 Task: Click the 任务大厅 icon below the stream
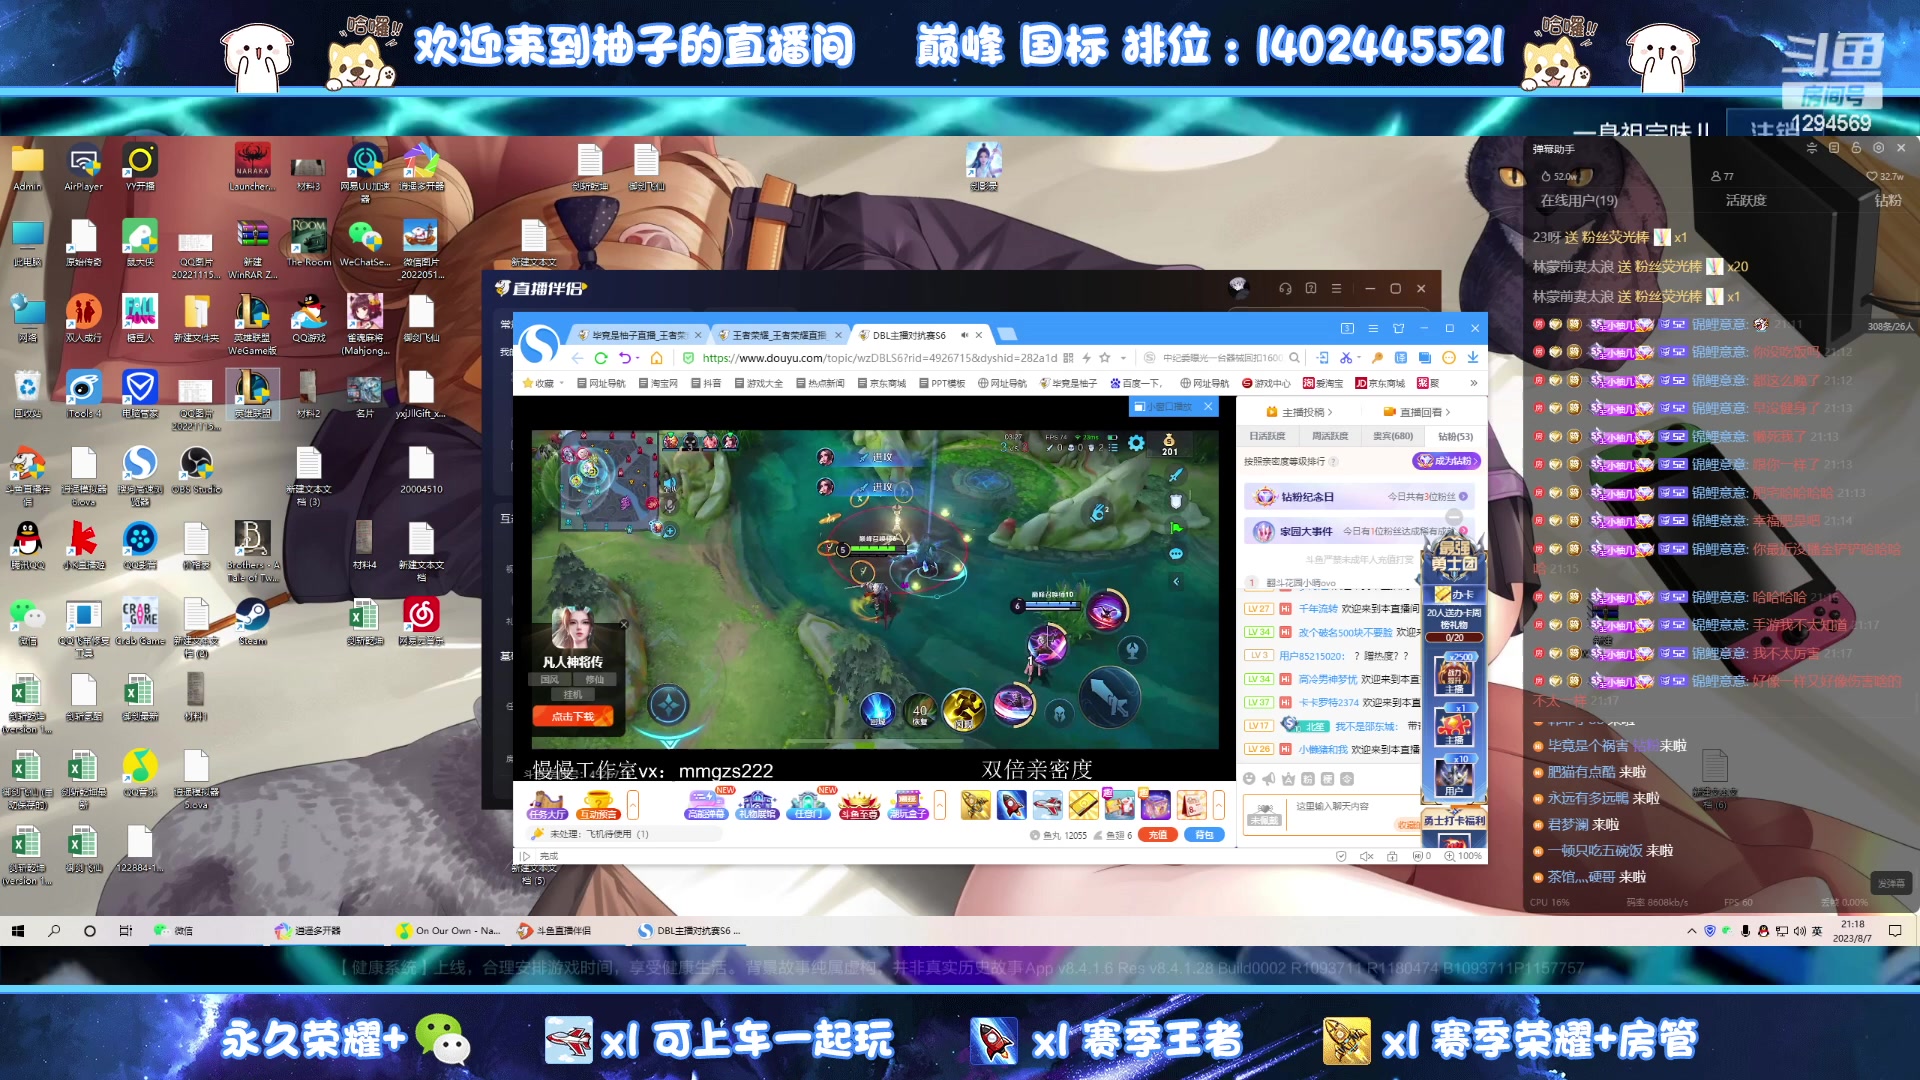coord(547,805)
